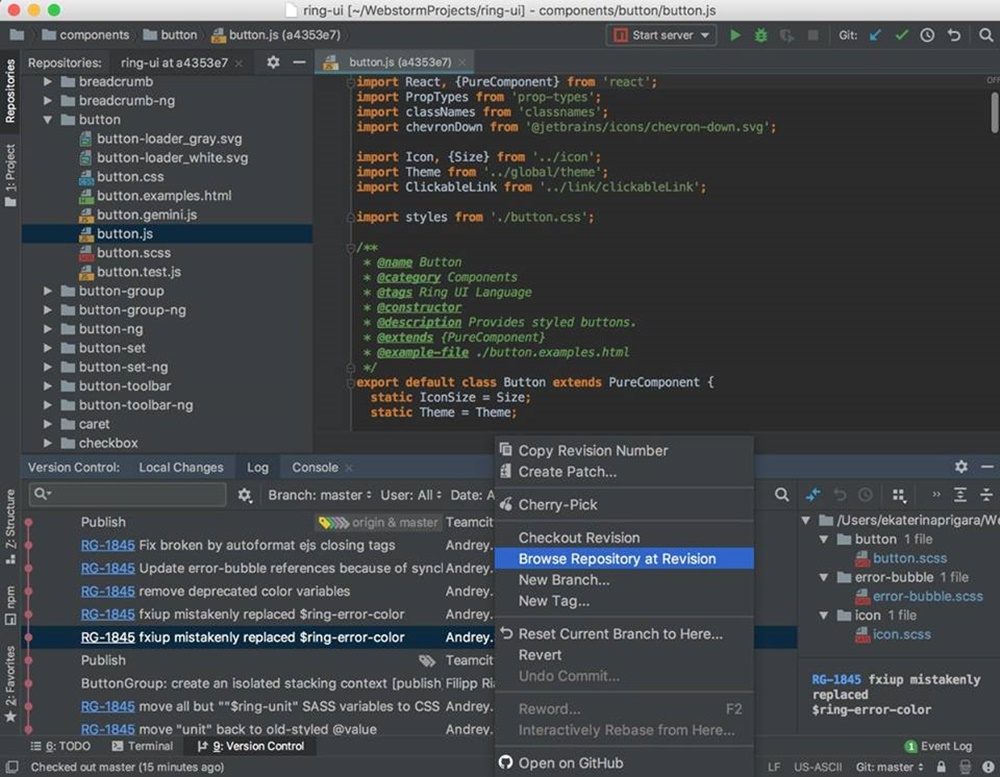Open search in the Log toolbar
Image resolution: width=1000 pixels, height=777 pixels.
pos(782,494)
